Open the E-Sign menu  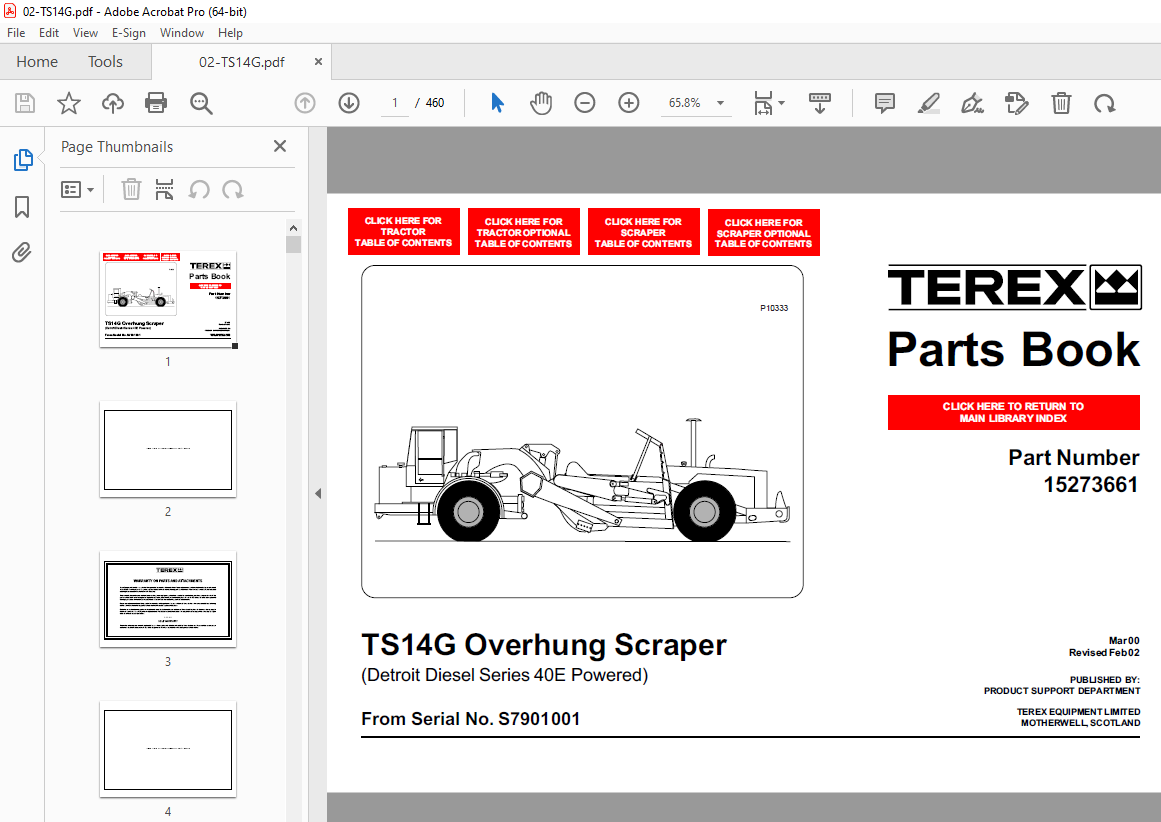pos(129,33)
